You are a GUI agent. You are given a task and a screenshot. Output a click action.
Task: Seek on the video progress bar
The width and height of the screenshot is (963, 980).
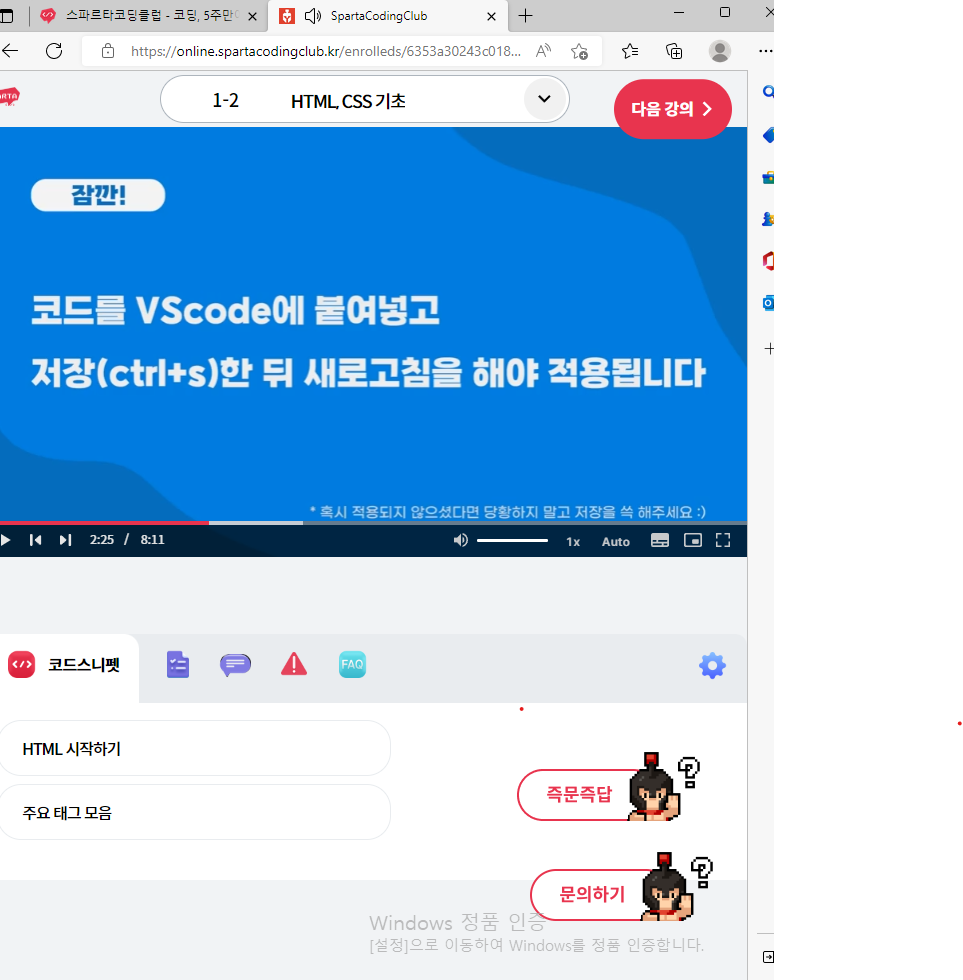(374, 522)
